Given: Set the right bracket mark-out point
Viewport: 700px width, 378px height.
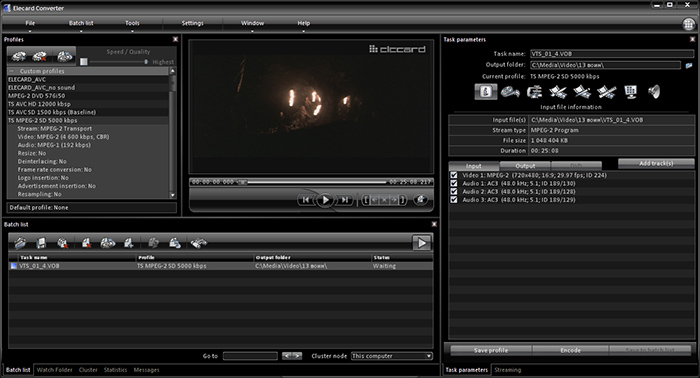Looking at the screenshot, I should [402, 200].
